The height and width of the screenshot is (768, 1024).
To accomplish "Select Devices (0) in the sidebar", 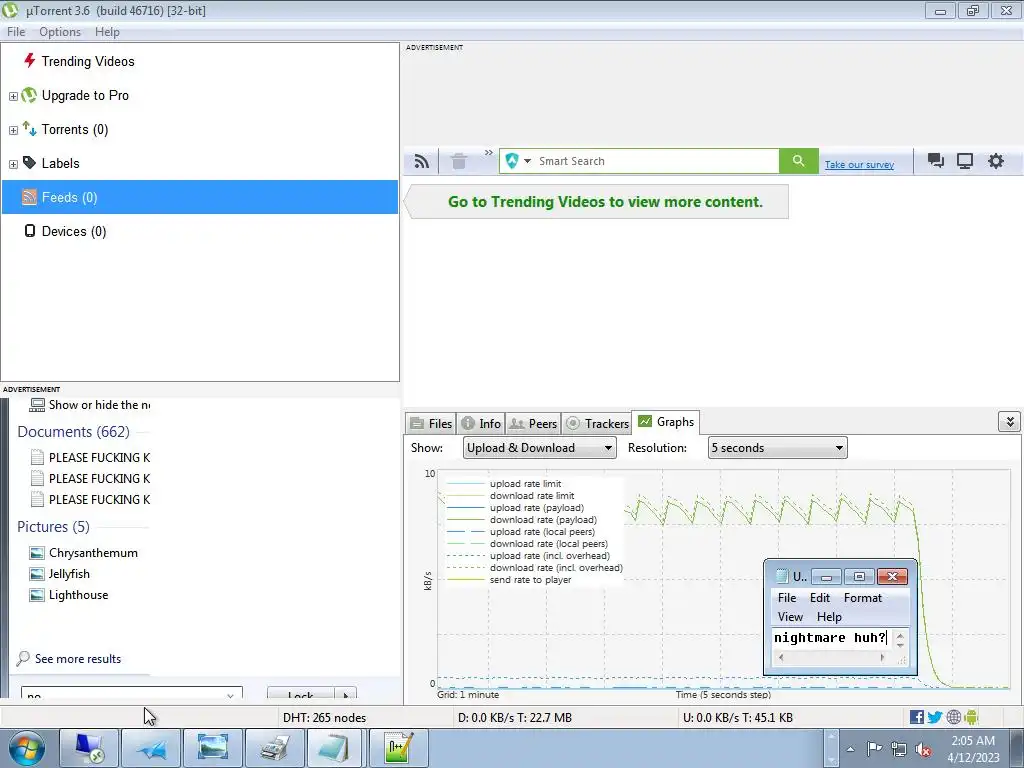I will pyautogui.click(x=199, y=231).
